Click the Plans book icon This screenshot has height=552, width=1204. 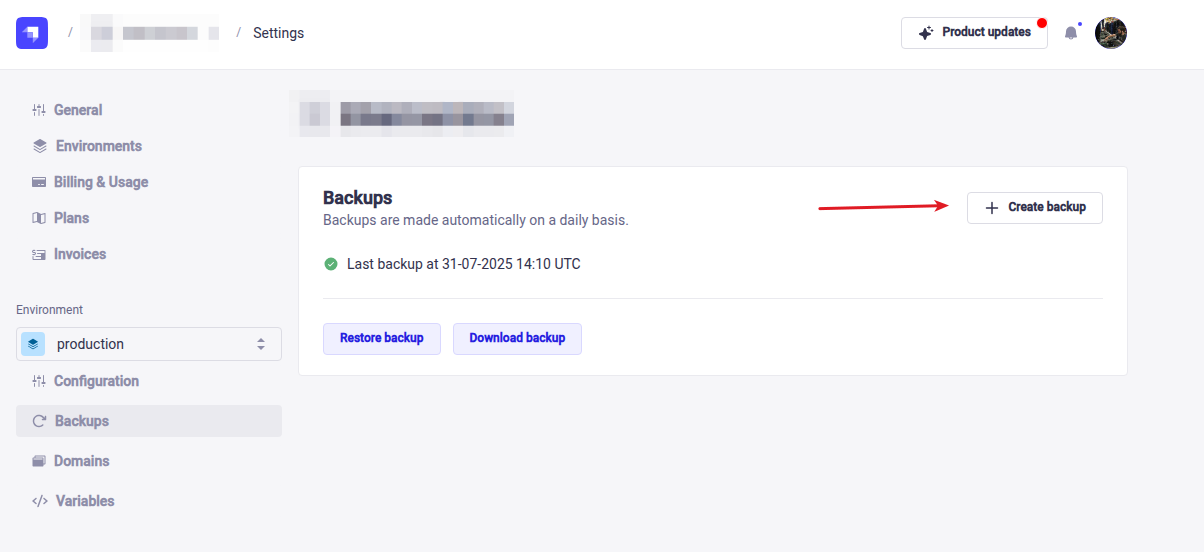point(39,218)
